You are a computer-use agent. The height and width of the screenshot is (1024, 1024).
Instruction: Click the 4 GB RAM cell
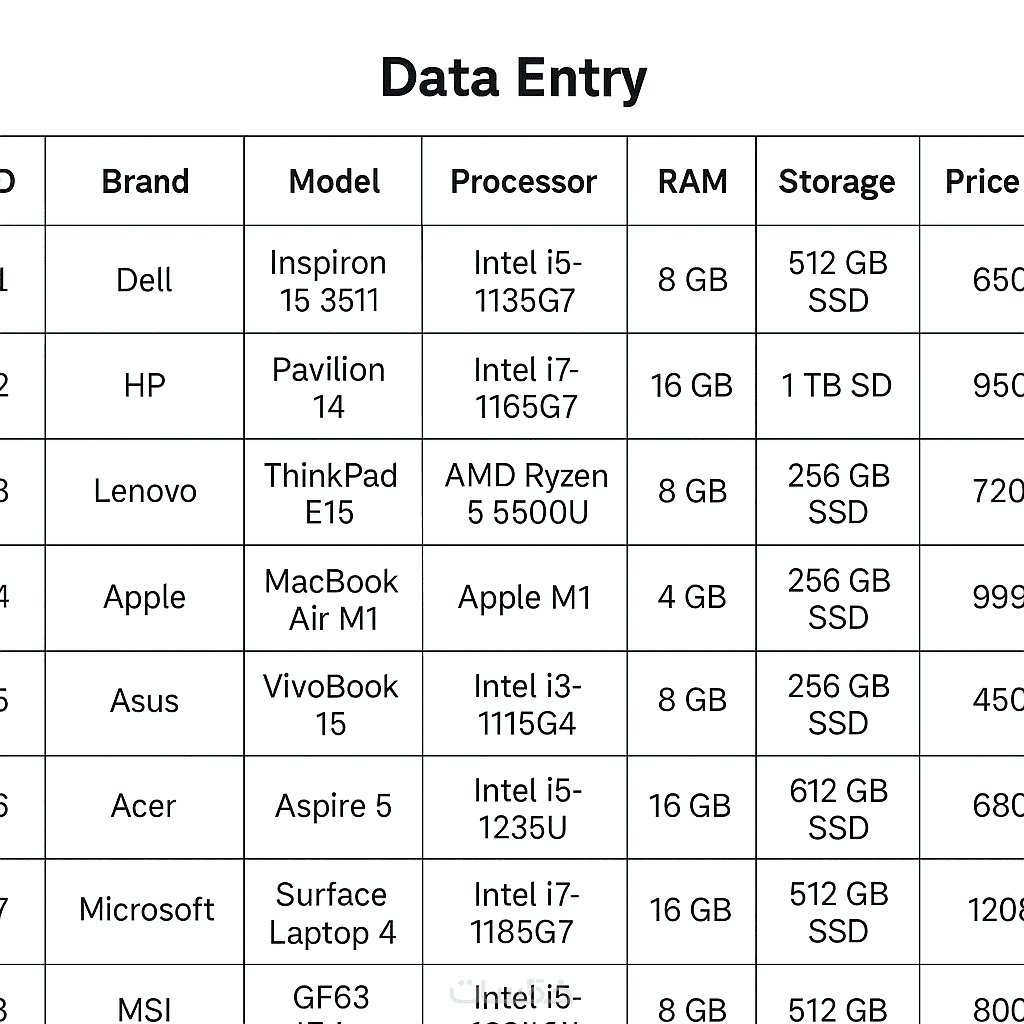pos(692,598)
